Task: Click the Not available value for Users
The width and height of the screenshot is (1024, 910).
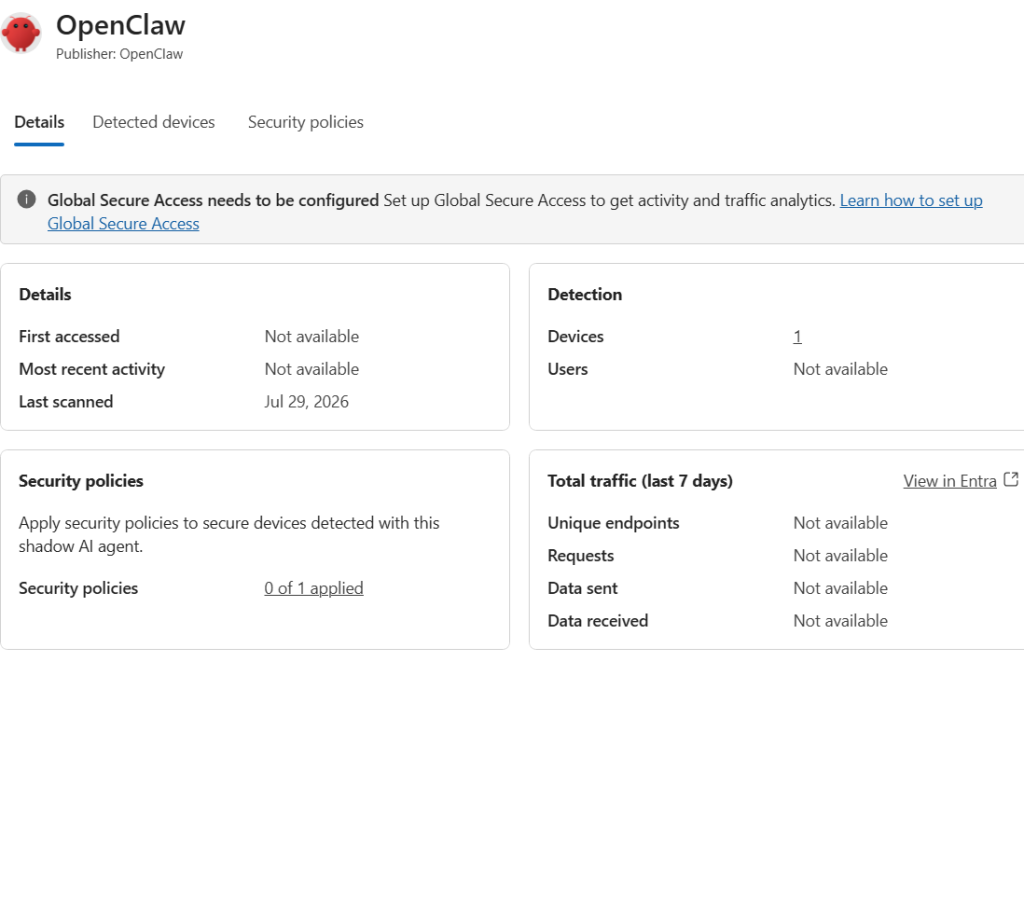Action: point(840,369)
